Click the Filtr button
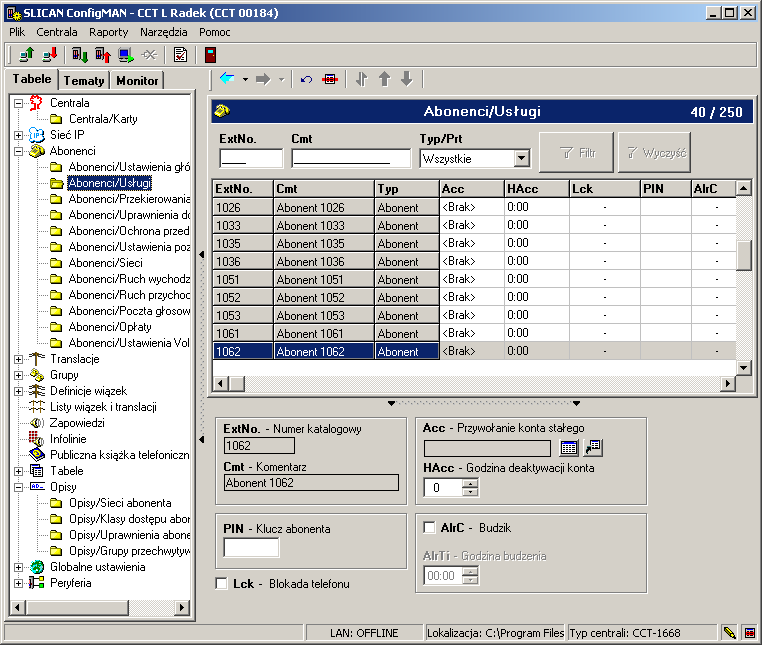Viewport: 762px width, 645px height. (x=576, y=153)
